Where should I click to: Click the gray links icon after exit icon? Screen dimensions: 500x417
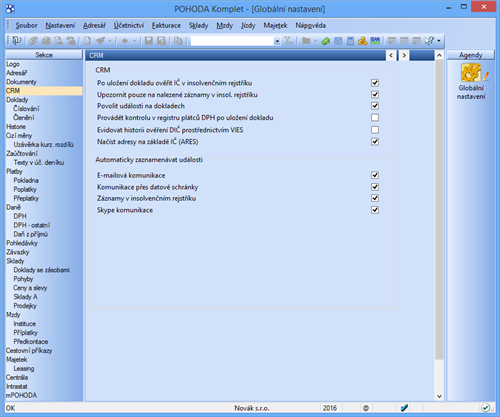[x=33, y=41]
